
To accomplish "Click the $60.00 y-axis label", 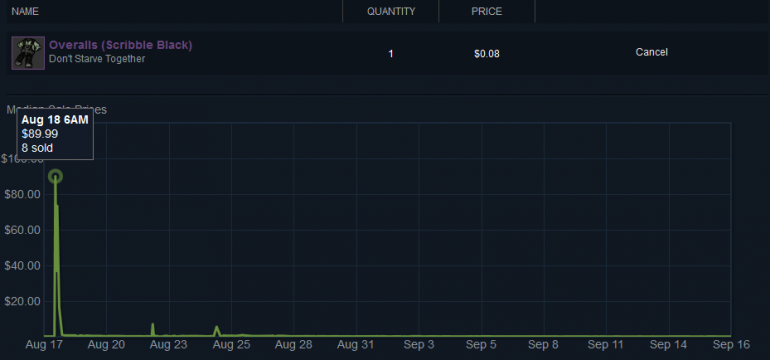I will pyautogui.click(x=22, y=230).
